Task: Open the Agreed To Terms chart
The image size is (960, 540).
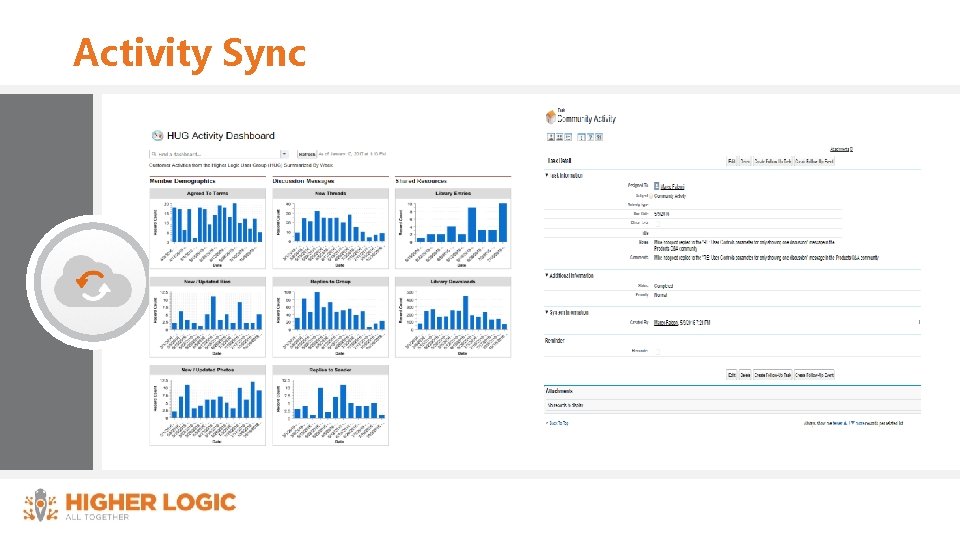Action: click(x=208, y=228)
